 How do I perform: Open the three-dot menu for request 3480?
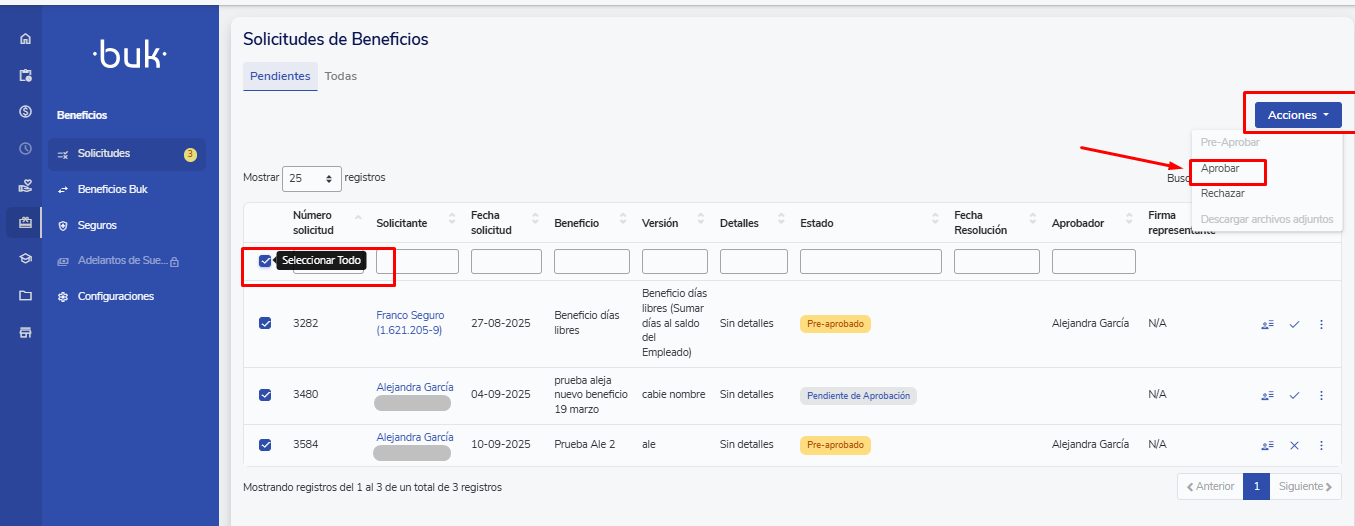pyautogui.click(x=1321, y=396)
